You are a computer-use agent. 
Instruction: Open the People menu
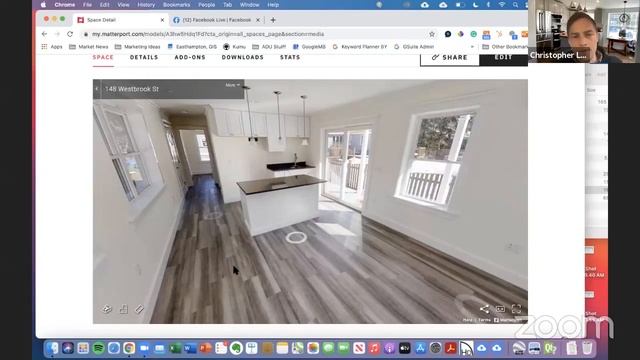pyautogui.click(x=207, y=5)
